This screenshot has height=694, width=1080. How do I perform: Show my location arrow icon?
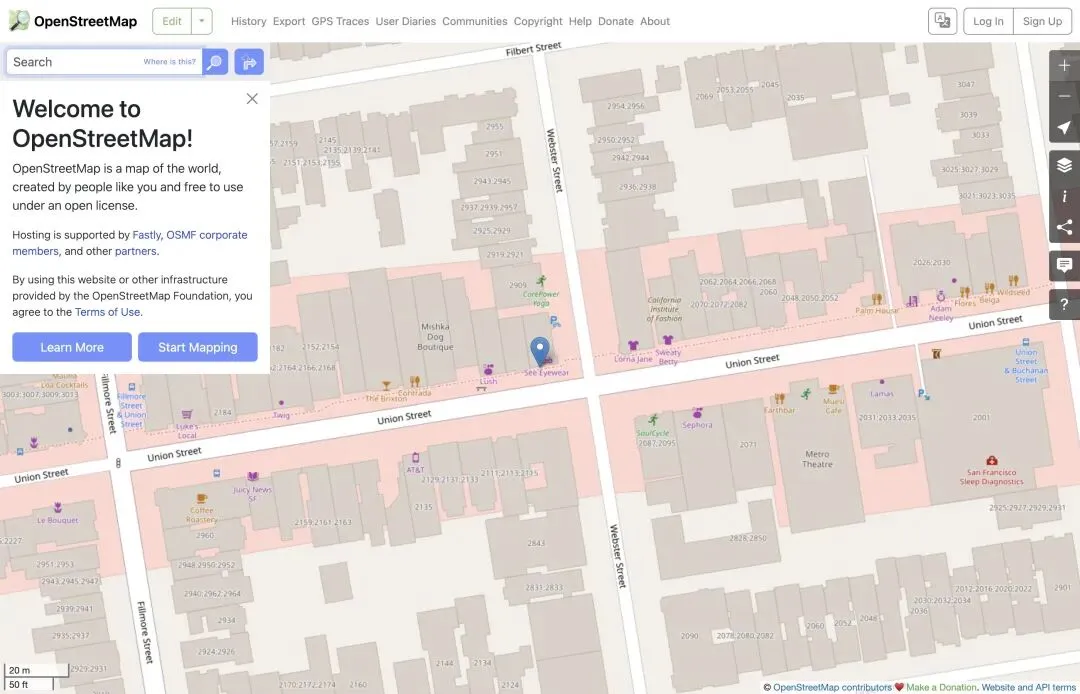(1064, 127)
